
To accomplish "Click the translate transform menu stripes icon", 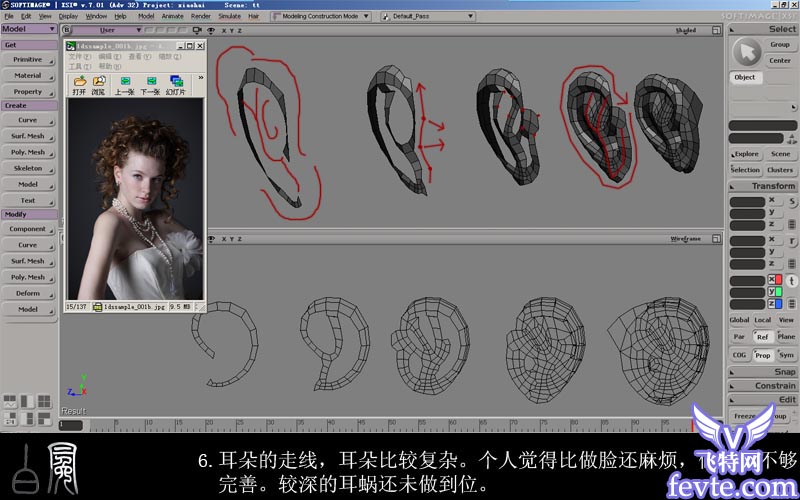I will coord(792,304).
